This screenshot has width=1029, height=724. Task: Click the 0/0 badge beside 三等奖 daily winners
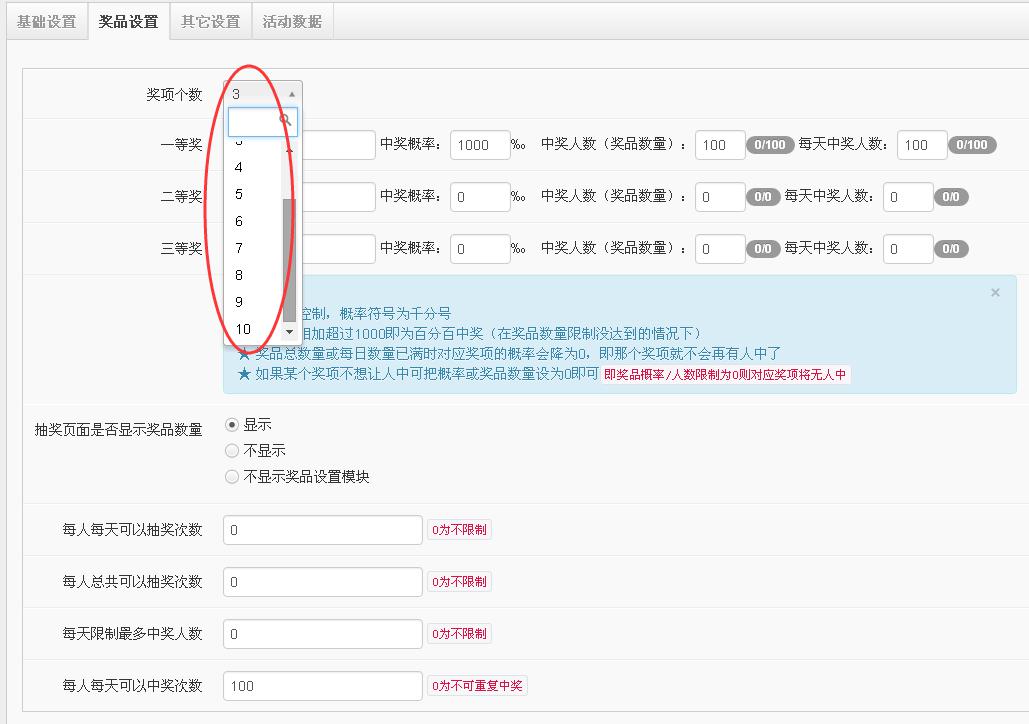click(x=951, y=249)
